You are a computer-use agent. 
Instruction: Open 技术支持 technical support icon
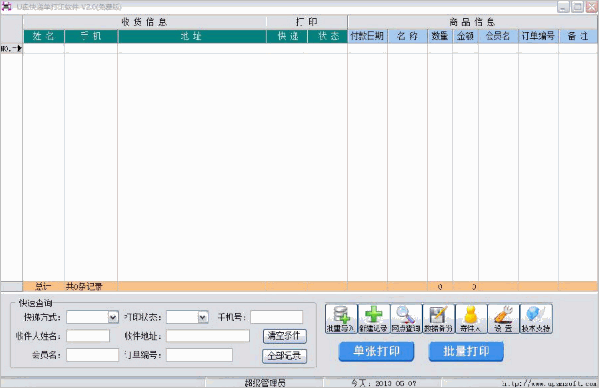click(x=536, y=318)
